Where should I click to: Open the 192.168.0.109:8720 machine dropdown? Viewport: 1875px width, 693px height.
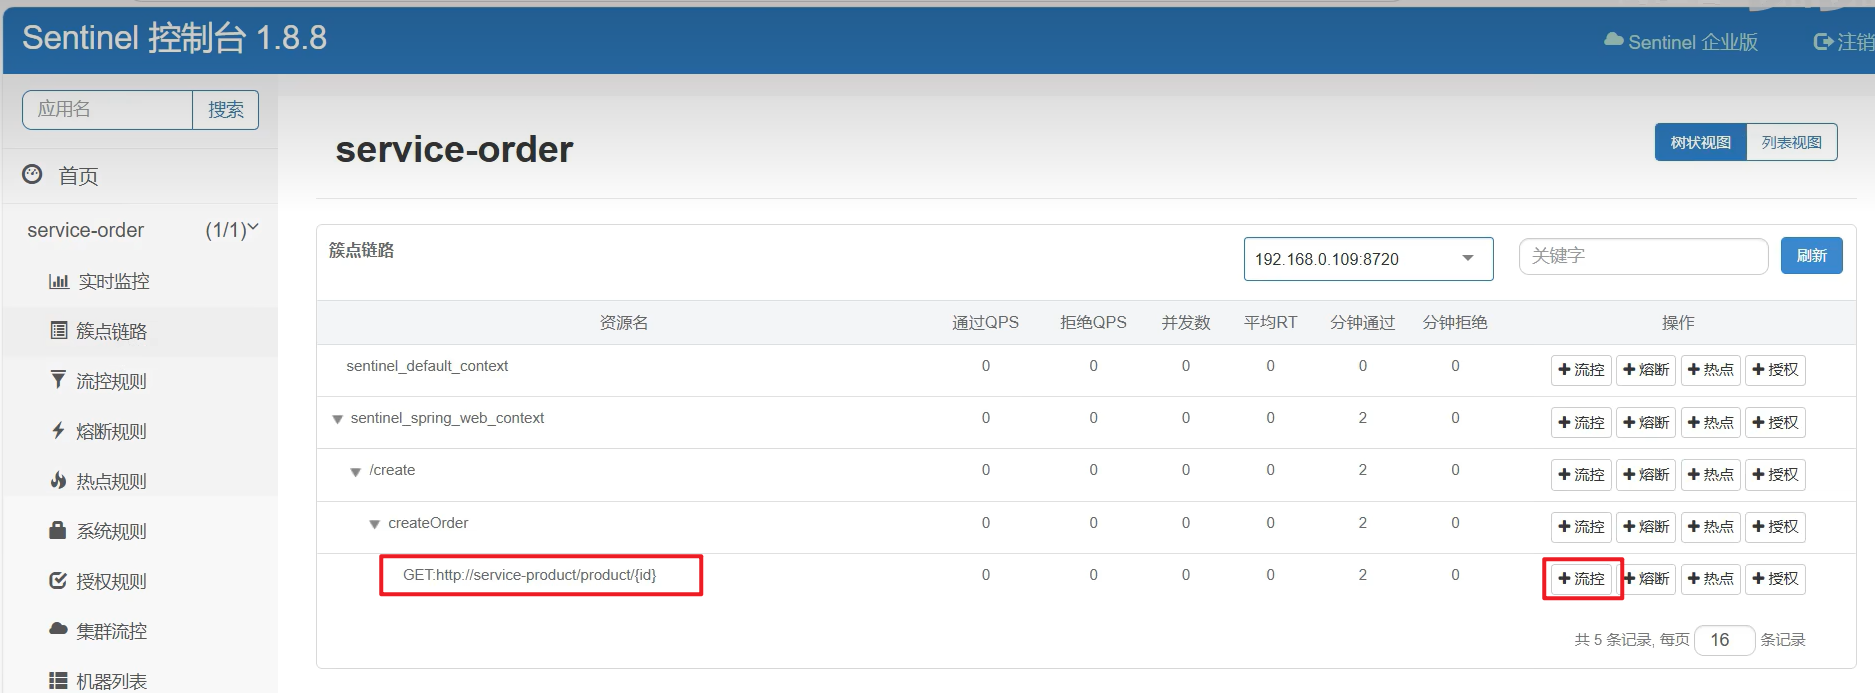point(1368,259)
